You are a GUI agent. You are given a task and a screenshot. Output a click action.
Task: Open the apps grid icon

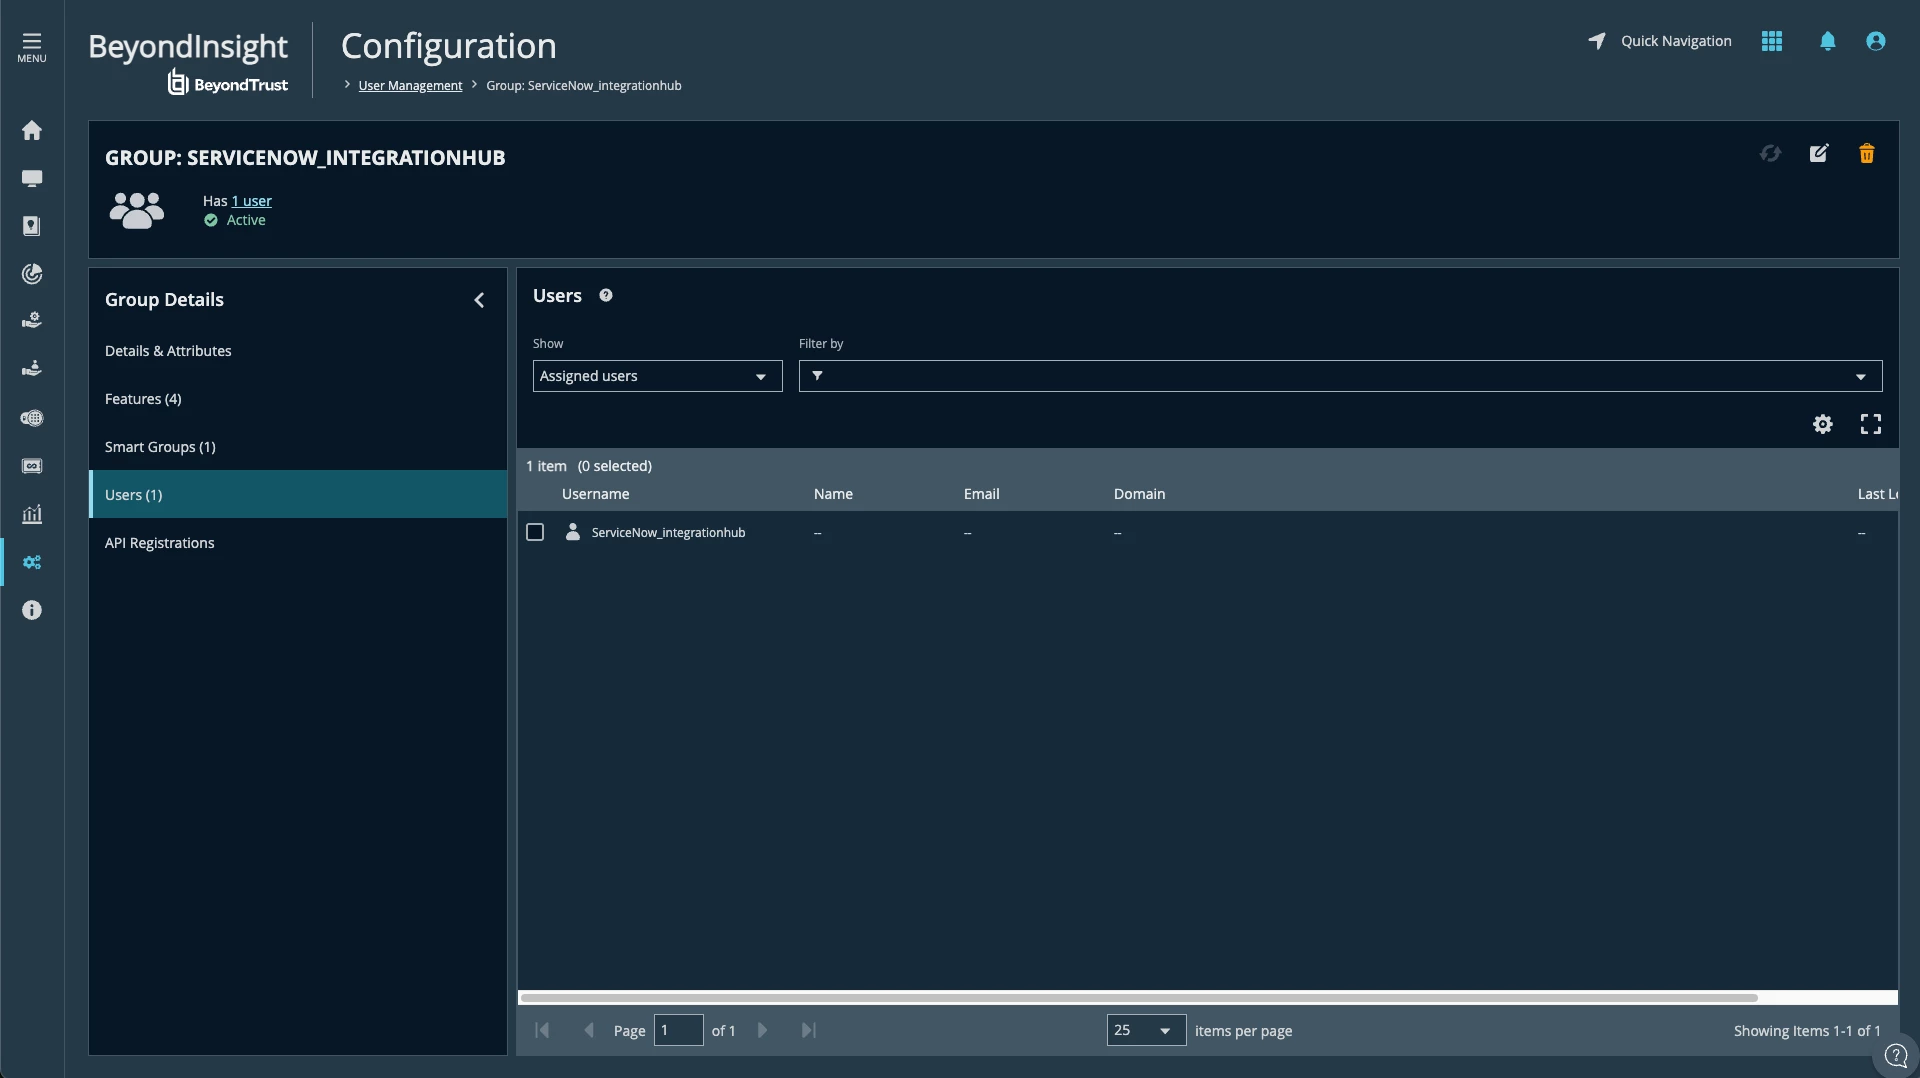pyautogui.click(x=1772, y=41)
